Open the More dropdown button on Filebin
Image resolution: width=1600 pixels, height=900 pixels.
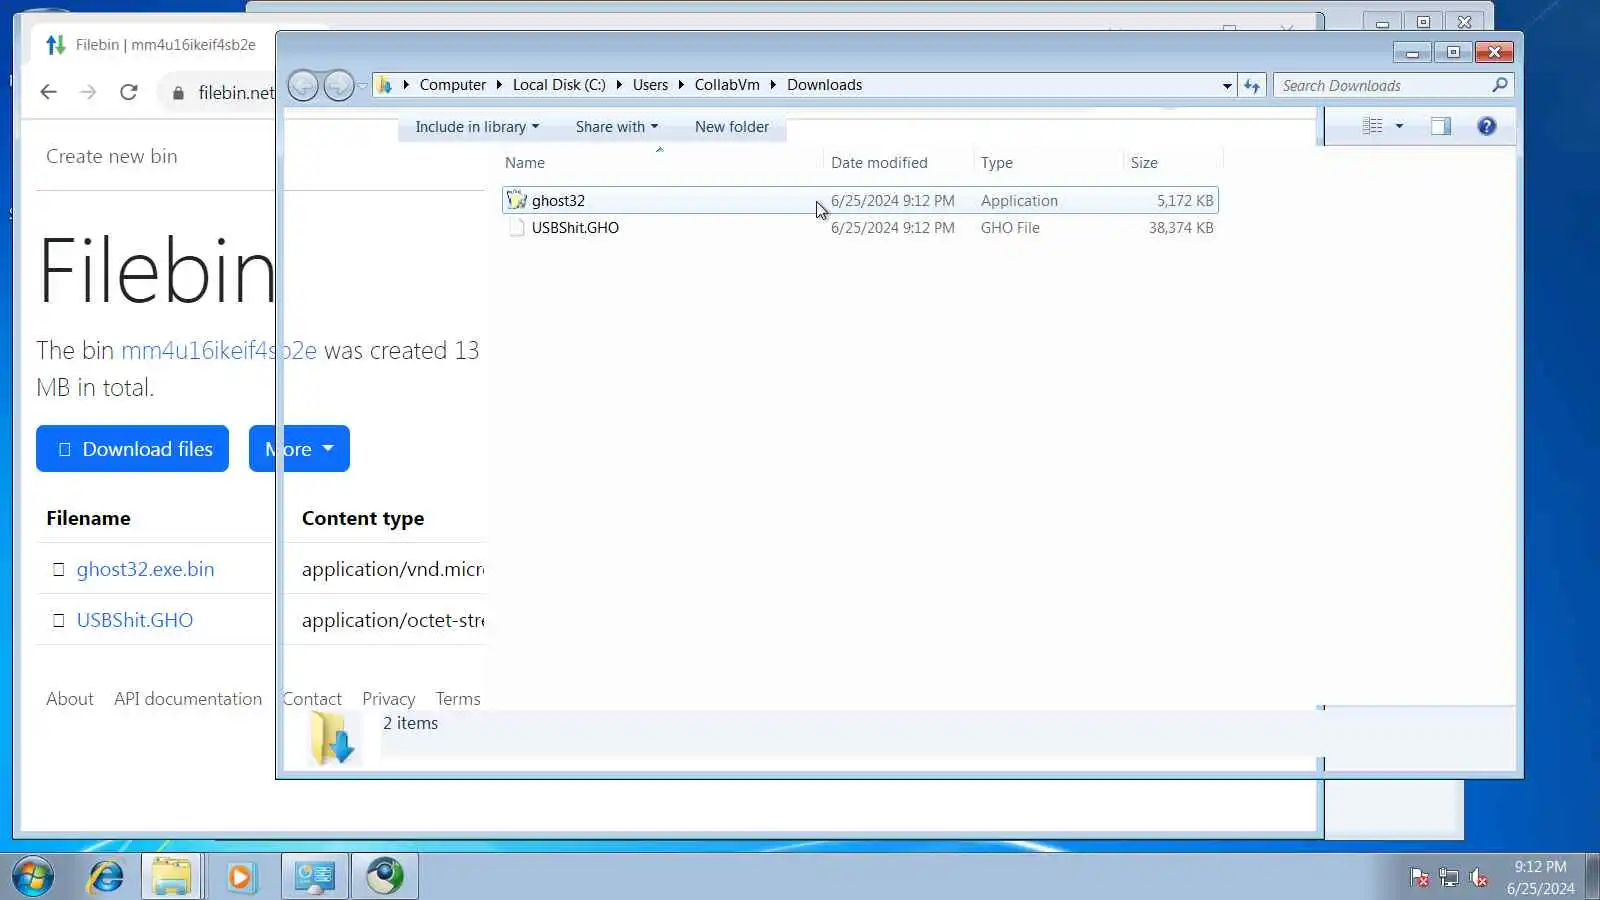(299, 449)
